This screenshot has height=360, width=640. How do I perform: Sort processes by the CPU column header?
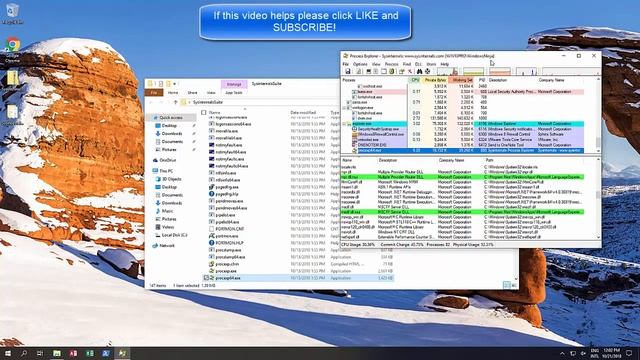tap(415, 80)
